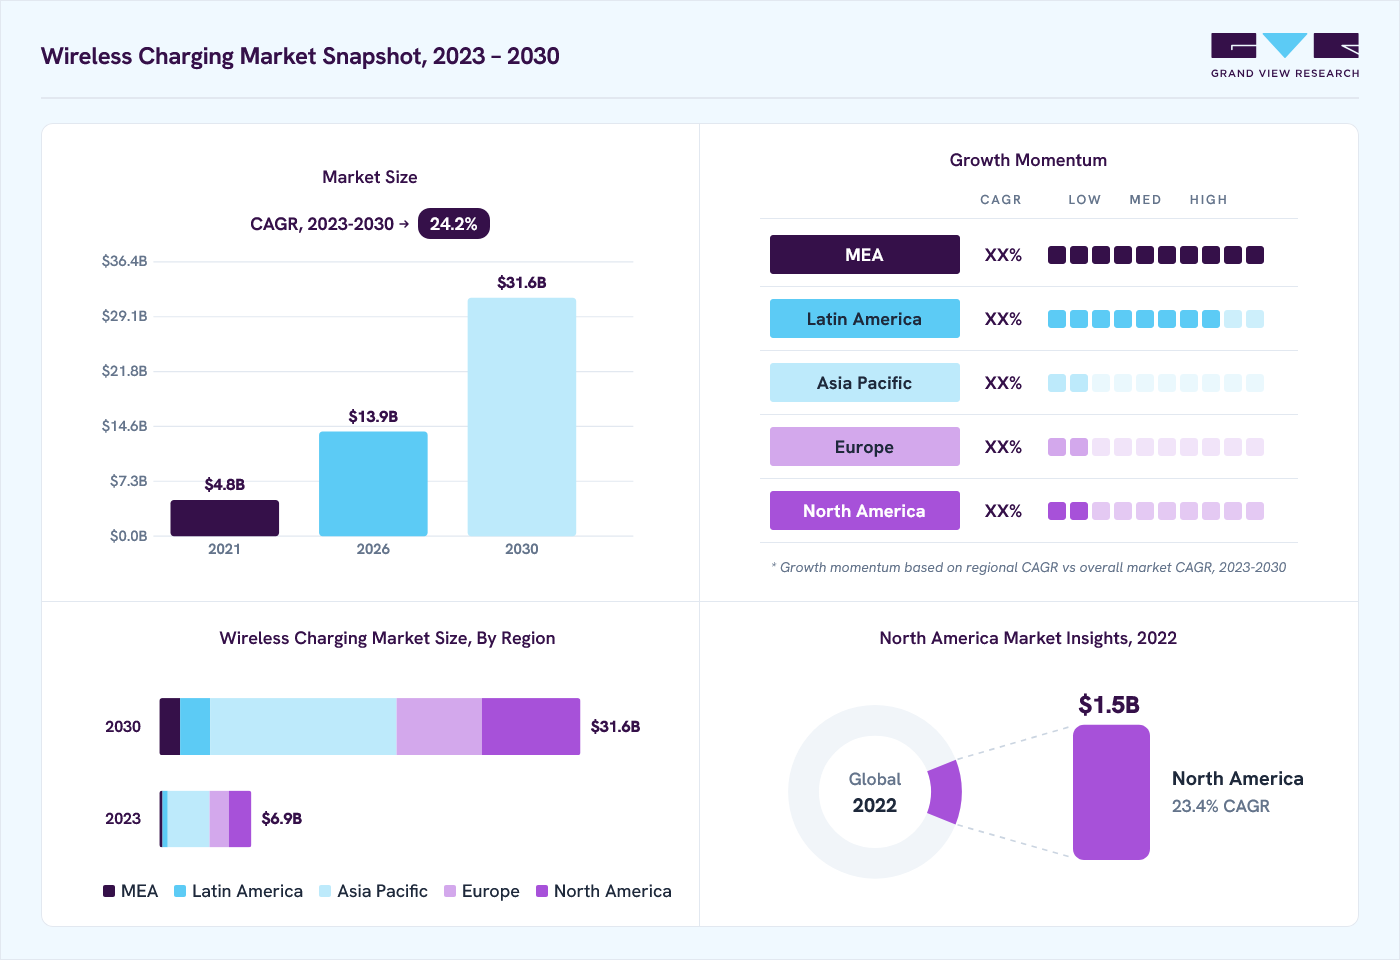Image resolution: width=1400 pixels, height=960 pixels.
Task: Click the Market Size section title
Action: pos(370,177)
